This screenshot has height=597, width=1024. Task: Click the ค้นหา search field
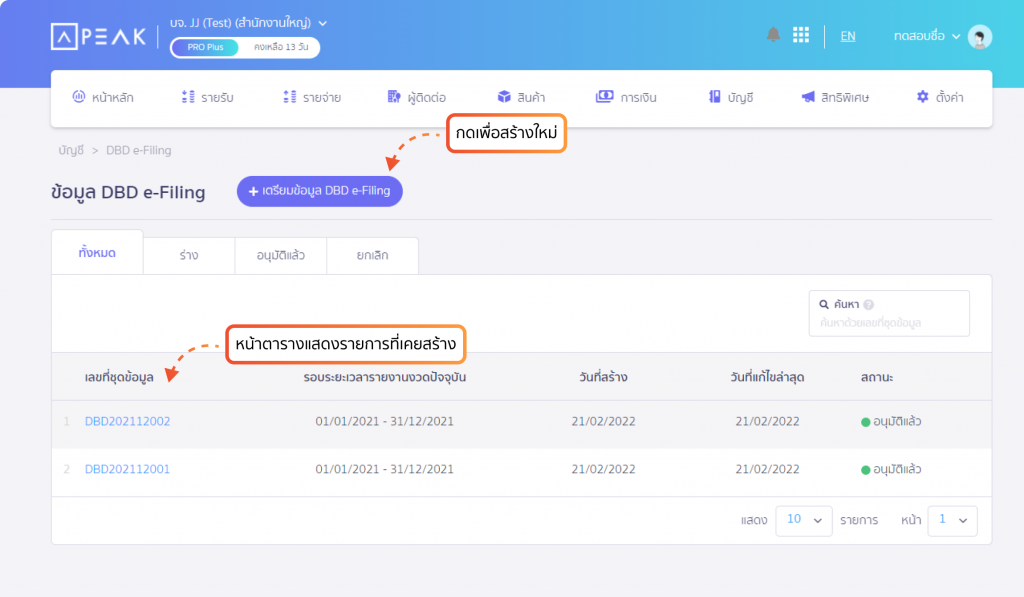[889, 314]
